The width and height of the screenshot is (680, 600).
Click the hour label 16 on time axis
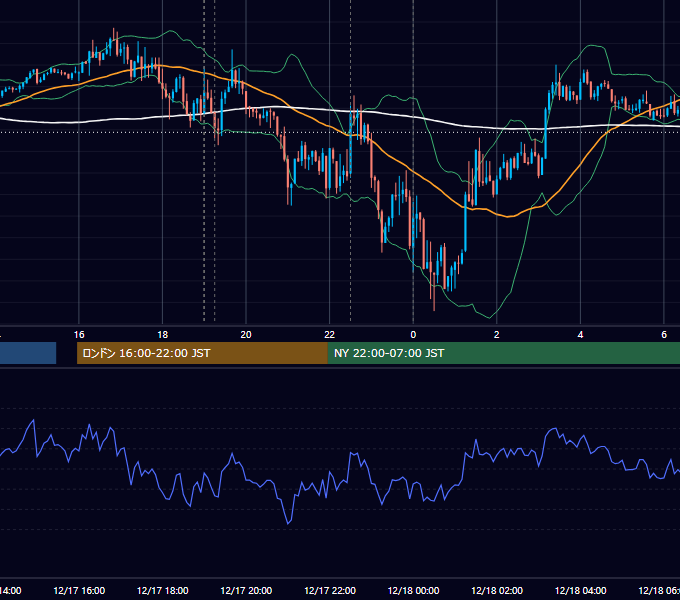click(79, 335)
